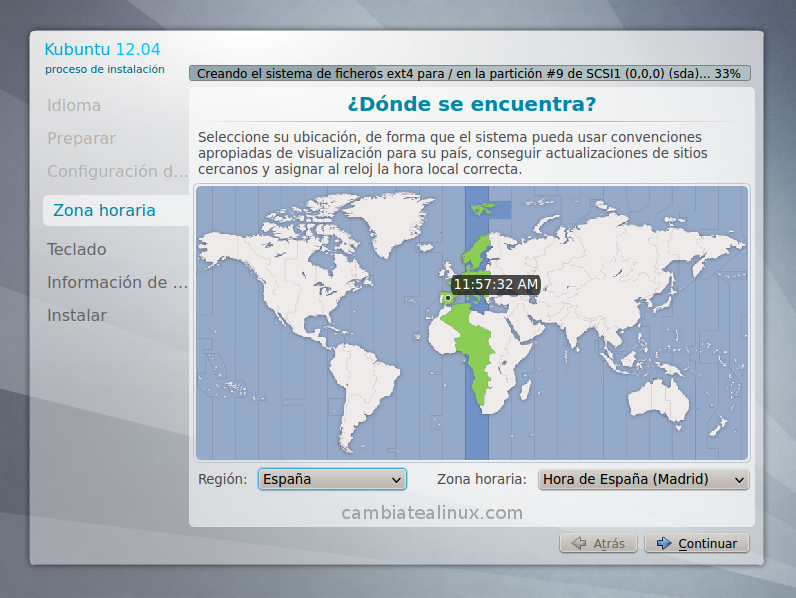Click the installation progress bar at 33%
Viewport: 796px width, 598px height.
pyautogui.click(x=470, y=73)
